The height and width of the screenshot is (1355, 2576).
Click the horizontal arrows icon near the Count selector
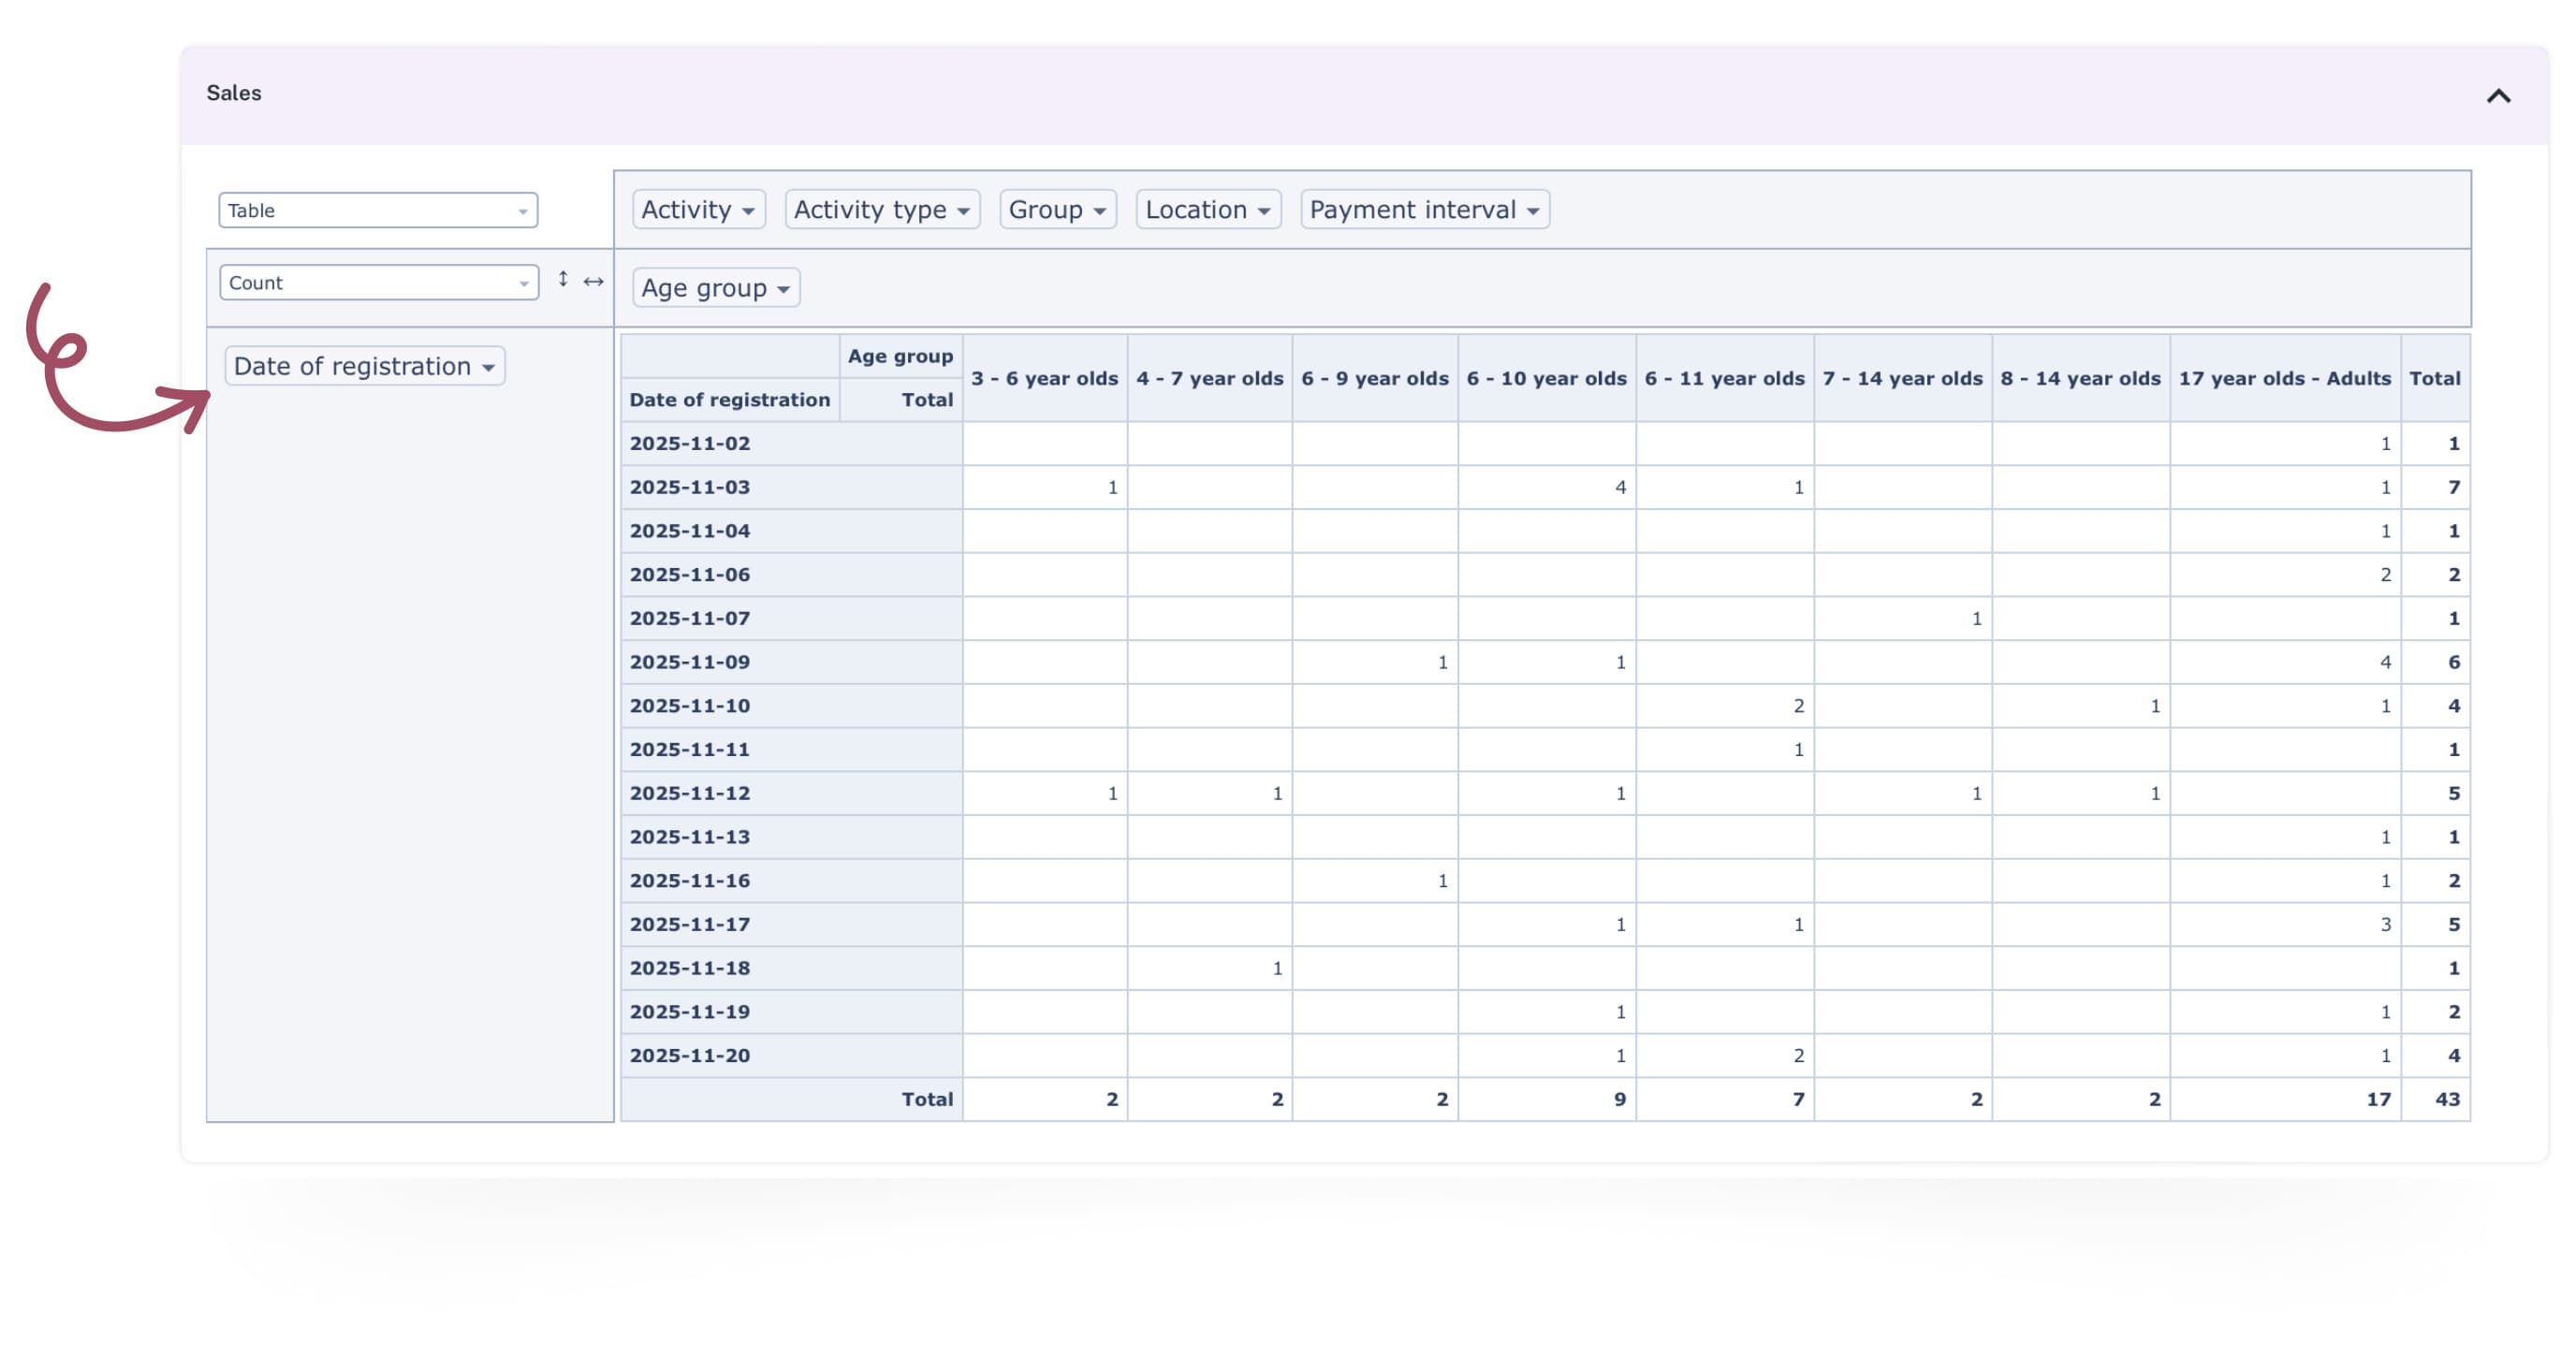point(594,281)
